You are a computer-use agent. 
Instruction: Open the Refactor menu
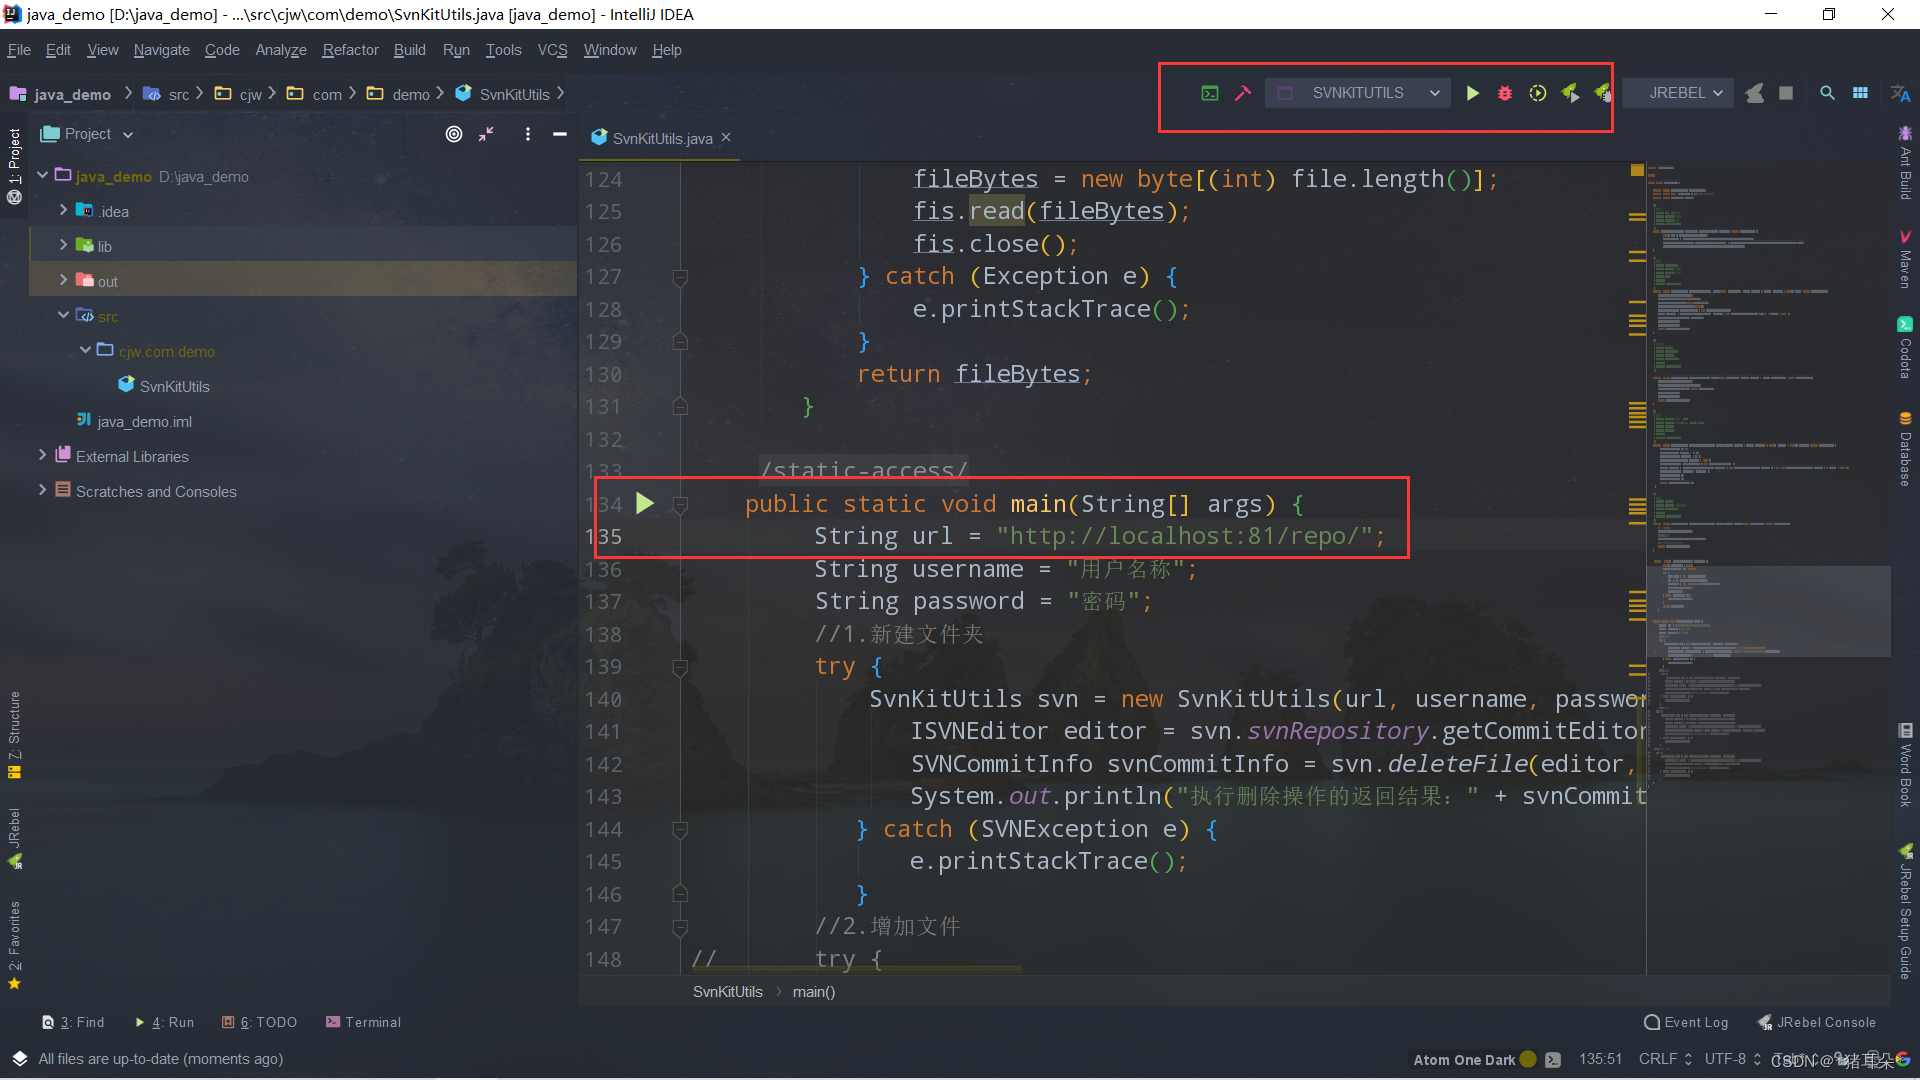(350, 50)
